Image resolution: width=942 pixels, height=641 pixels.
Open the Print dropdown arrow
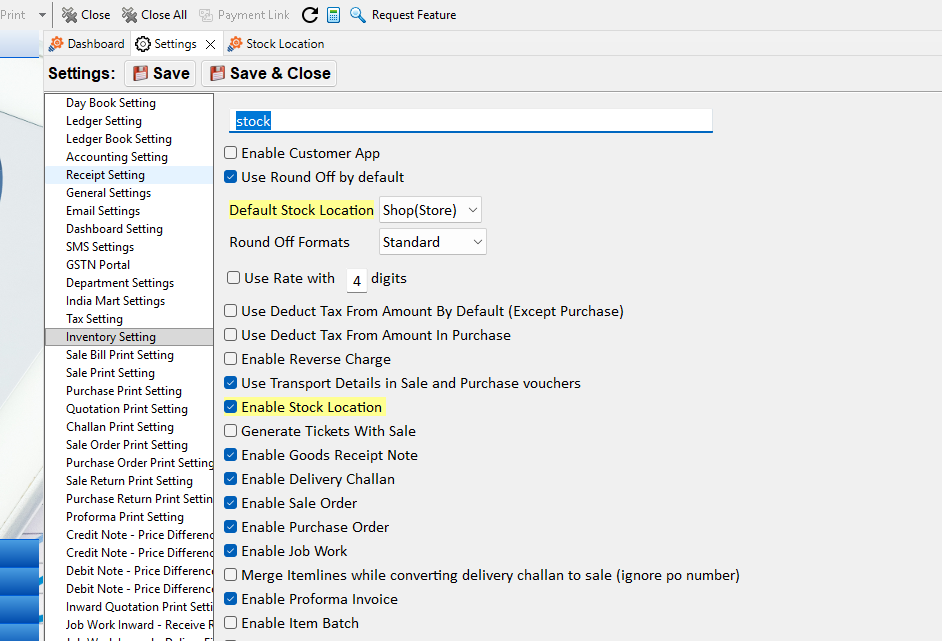point(42,15)
